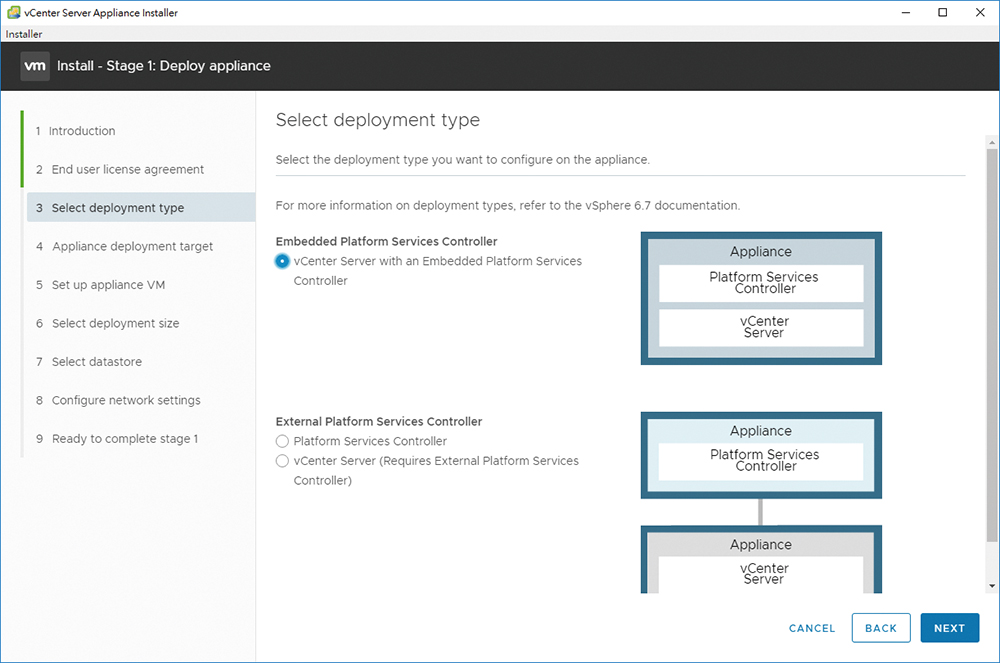
Task: Open the Installer menu
Action: [x=24, y=34]
